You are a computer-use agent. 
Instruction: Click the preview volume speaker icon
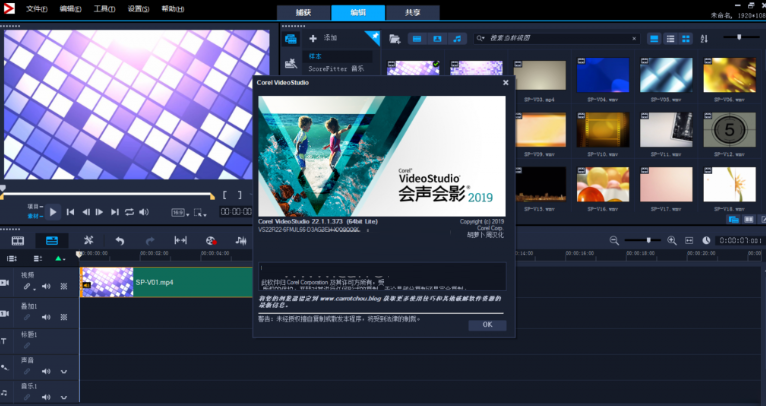point(144,212)
